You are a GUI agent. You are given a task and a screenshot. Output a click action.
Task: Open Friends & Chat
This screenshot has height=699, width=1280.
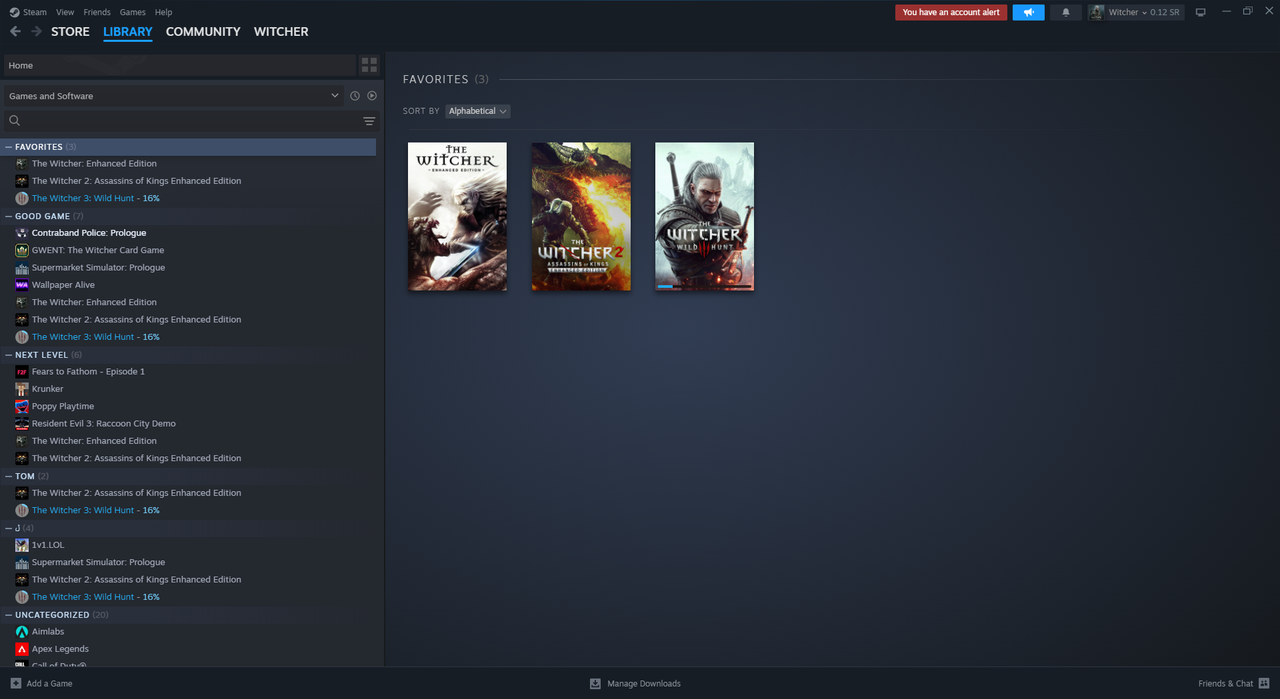coord(1226,683)
